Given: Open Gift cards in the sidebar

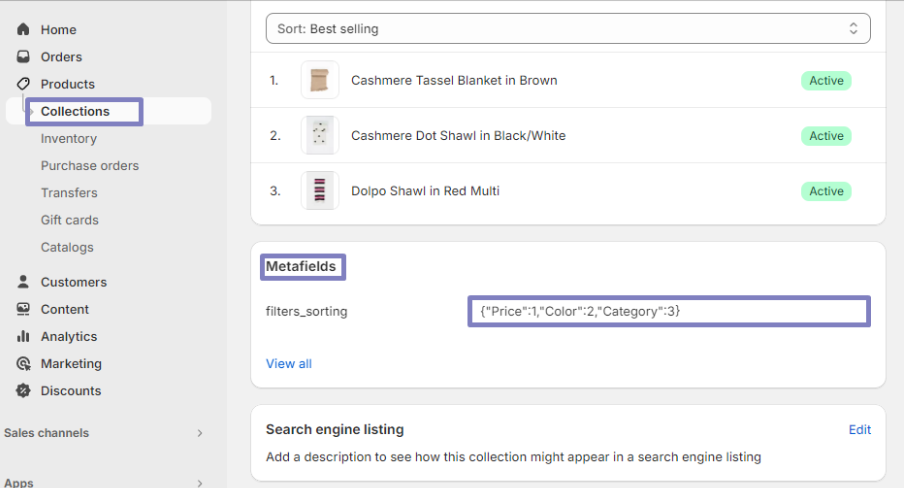Looking at the screenshot, I should pos(70,220).
